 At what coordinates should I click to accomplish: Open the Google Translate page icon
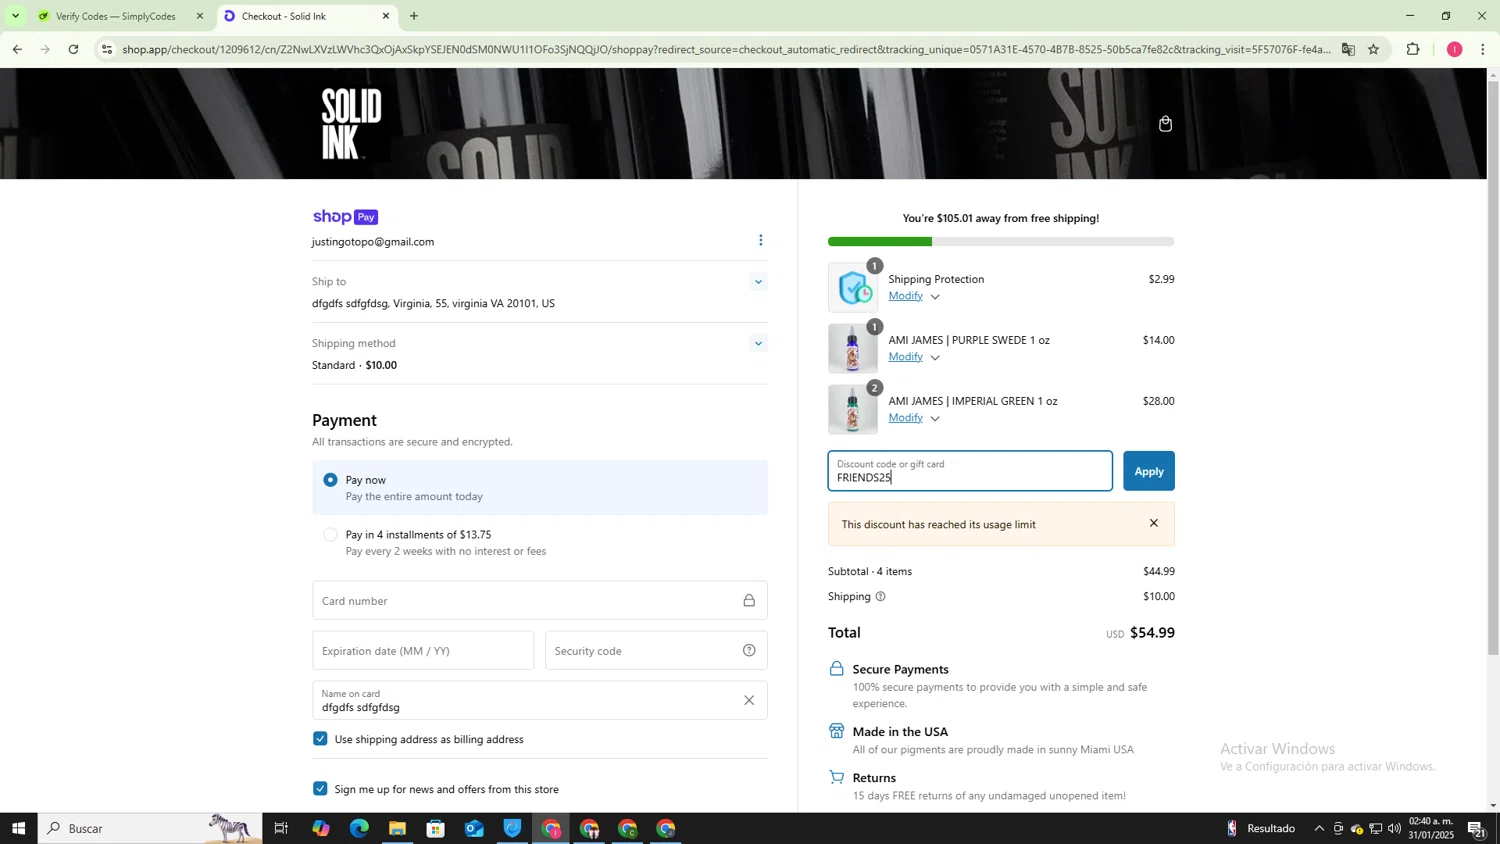pyautogui.click(x=1348, y=49)
